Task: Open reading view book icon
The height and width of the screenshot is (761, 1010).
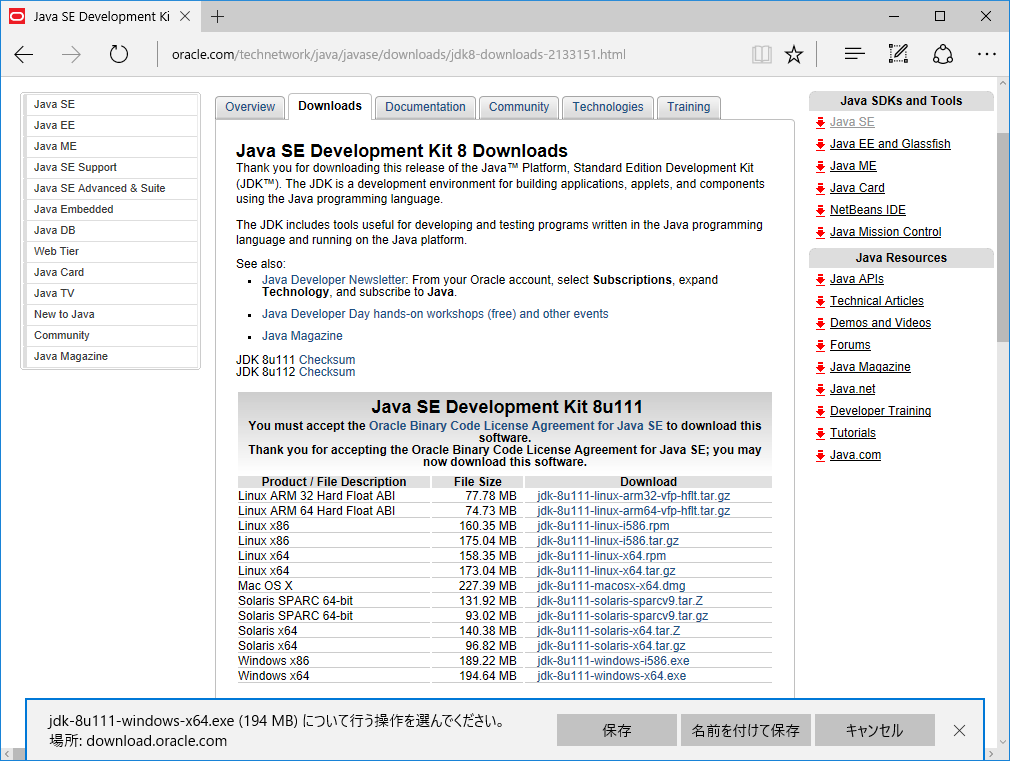Action: 761,55
